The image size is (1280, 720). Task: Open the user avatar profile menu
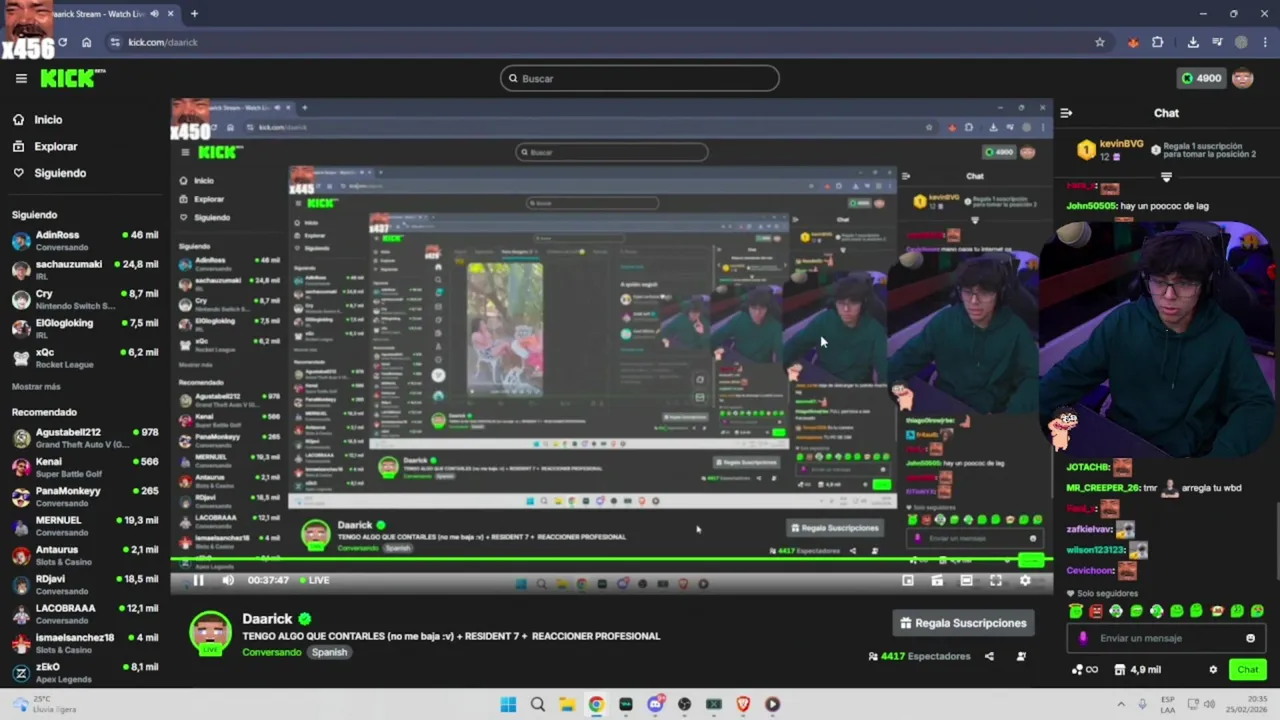click(1243, 78)
